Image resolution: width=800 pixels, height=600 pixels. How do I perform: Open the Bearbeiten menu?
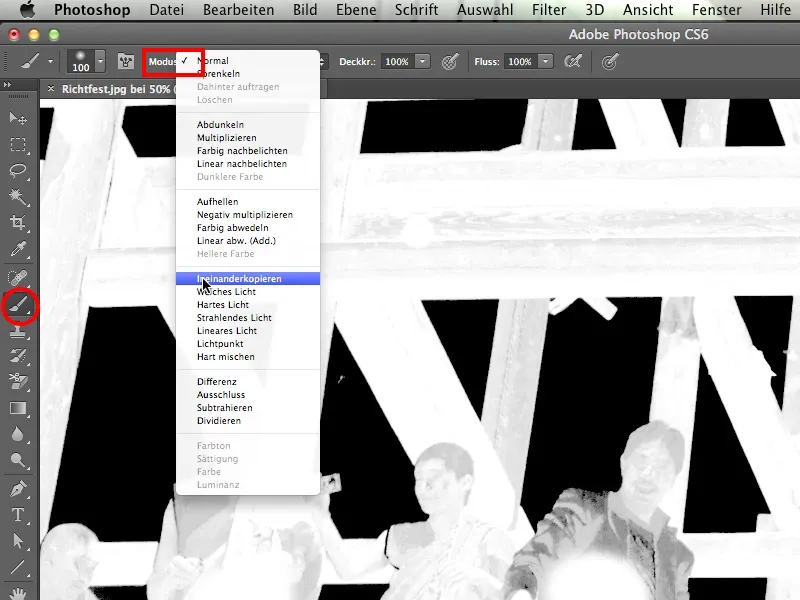(238, 10)
